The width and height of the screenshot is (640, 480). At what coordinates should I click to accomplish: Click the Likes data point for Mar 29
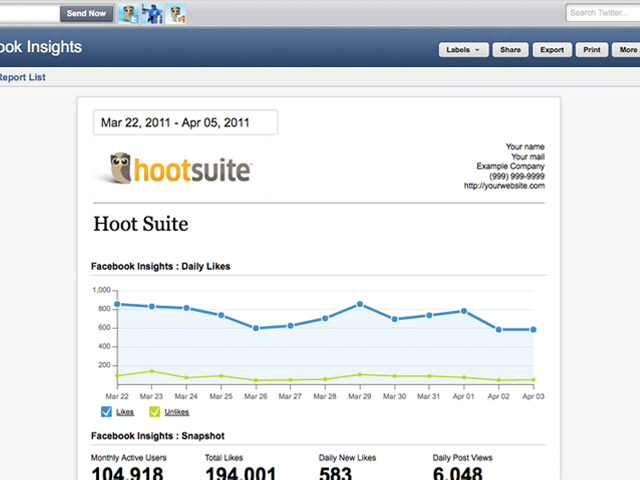coord(360,304)
